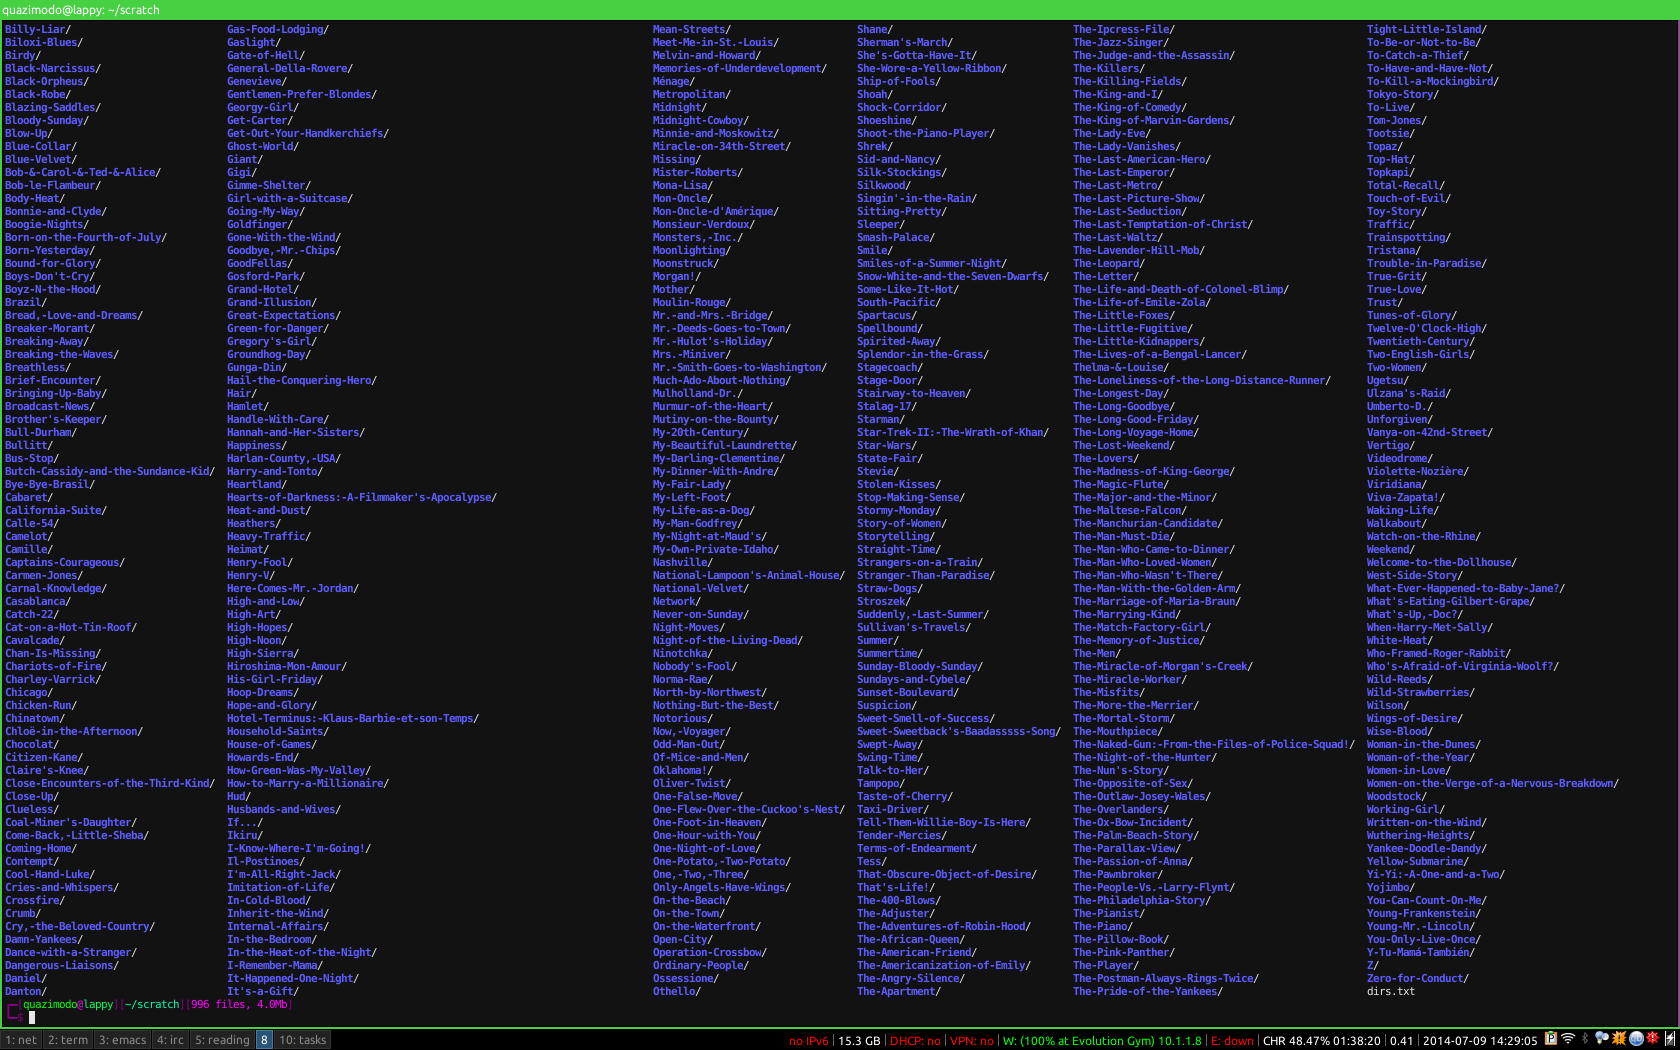Click the Evolution Gym wireless status
The image size is (1680, 1050).
(1103, 1041)
